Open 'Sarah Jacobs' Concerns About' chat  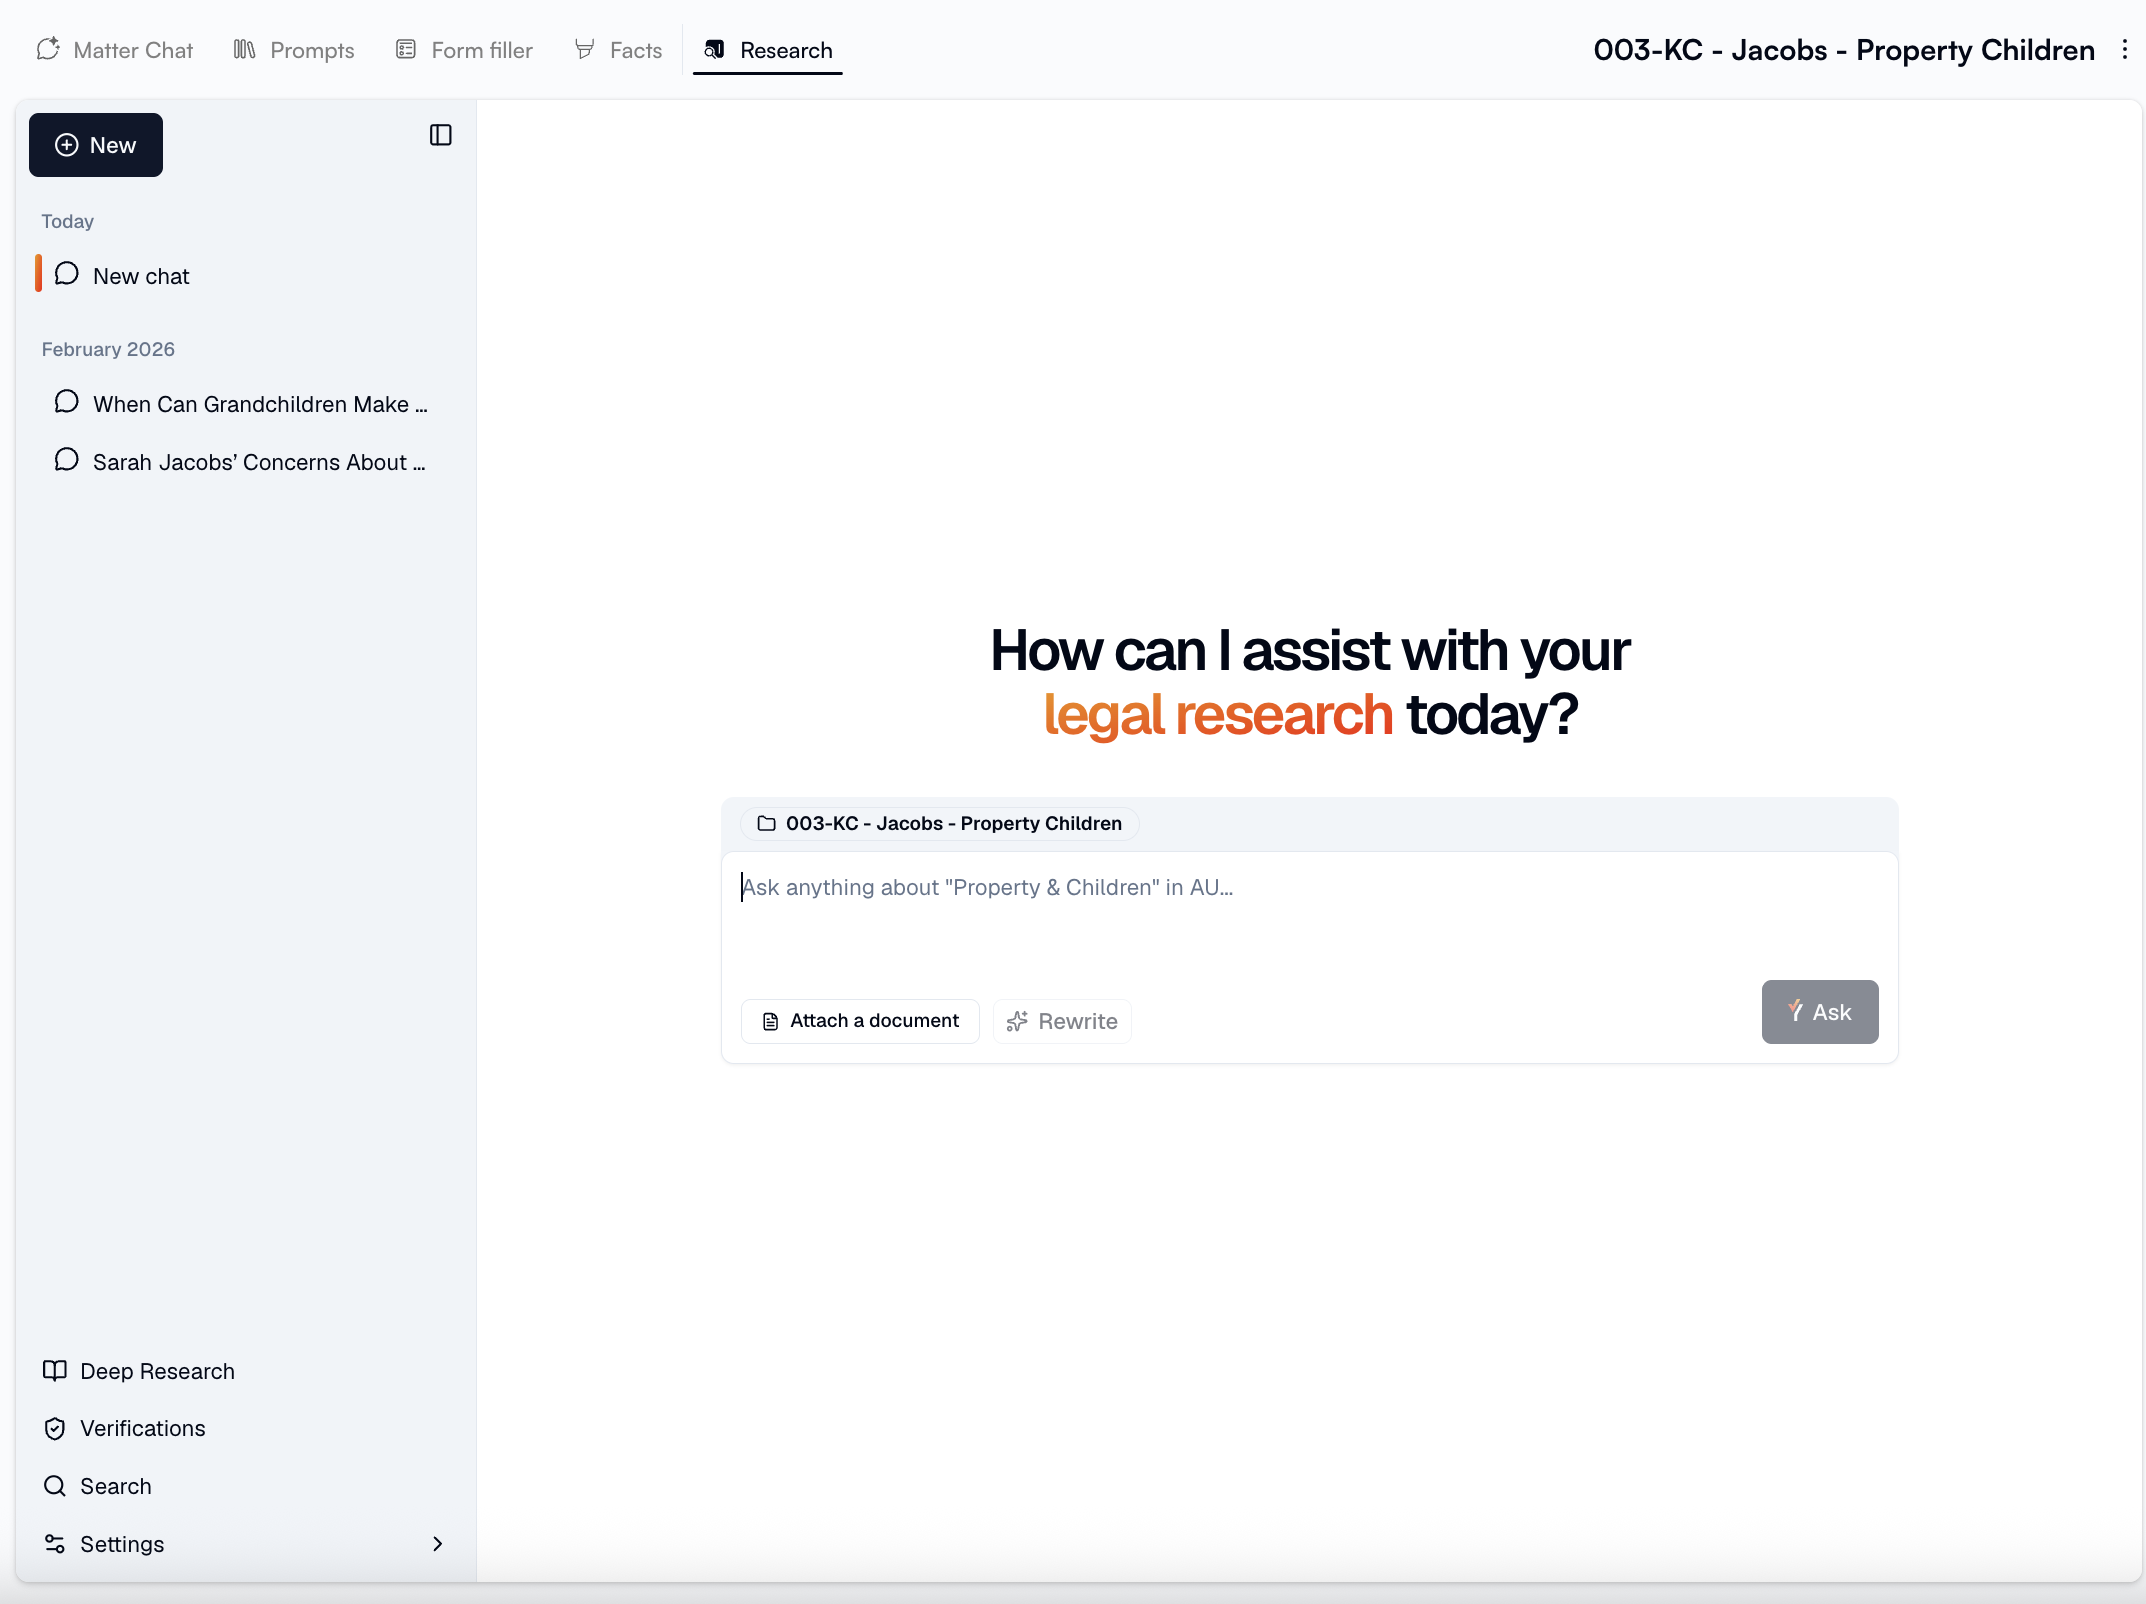click(259, 462)
